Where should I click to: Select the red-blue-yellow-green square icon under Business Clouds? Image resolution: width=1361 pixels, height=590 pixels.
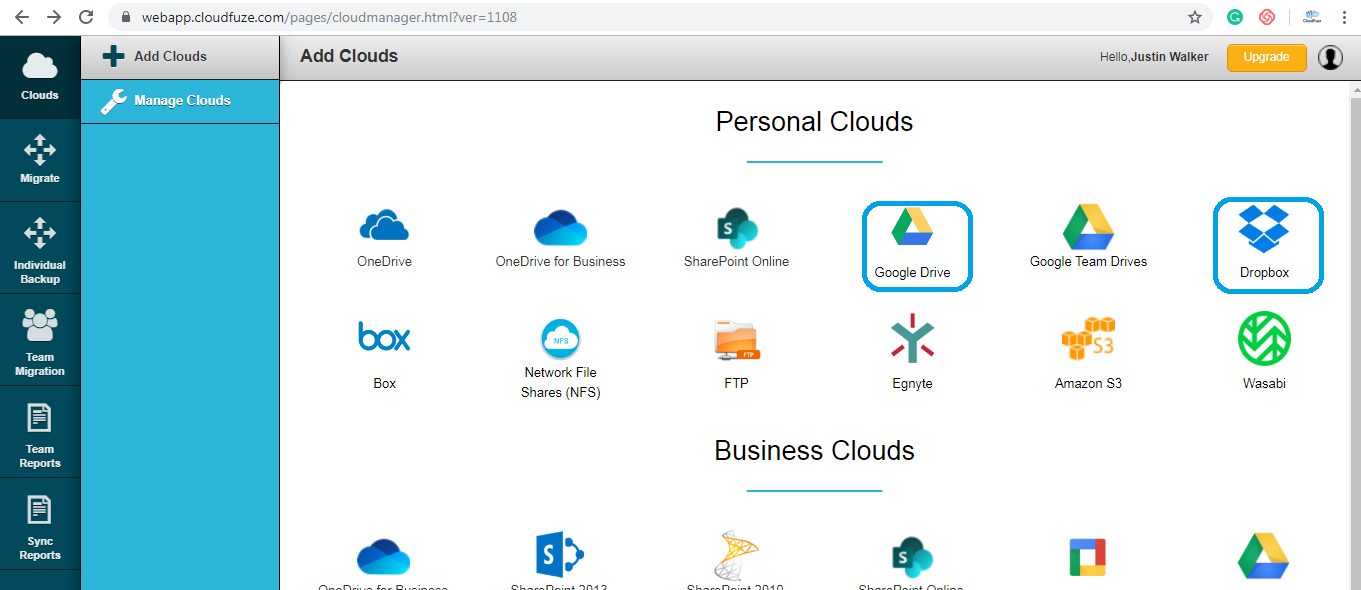point(1087,558)
